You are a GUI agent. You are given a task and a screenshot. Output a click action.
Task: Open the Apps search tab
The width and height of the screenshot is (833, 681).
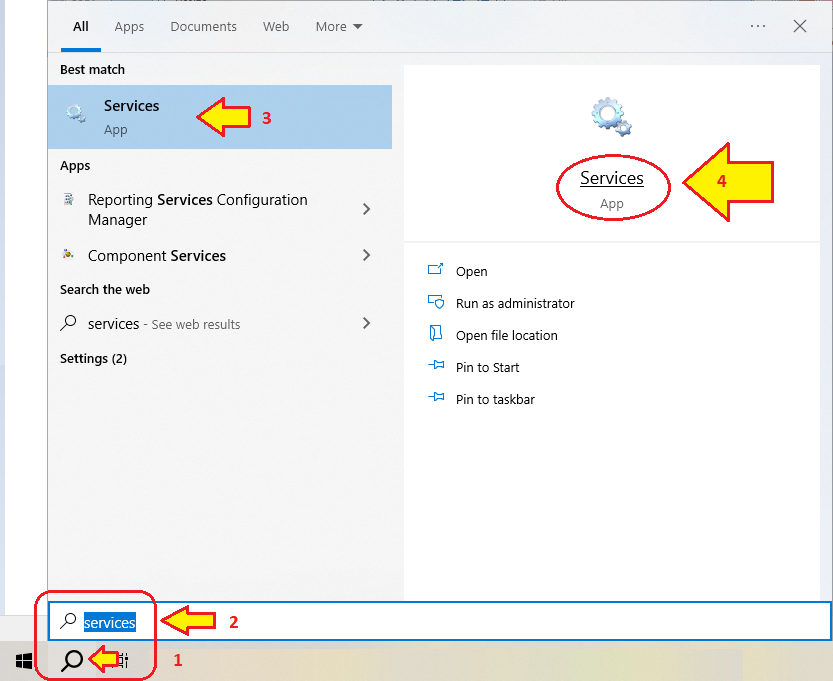click(129, 27)
